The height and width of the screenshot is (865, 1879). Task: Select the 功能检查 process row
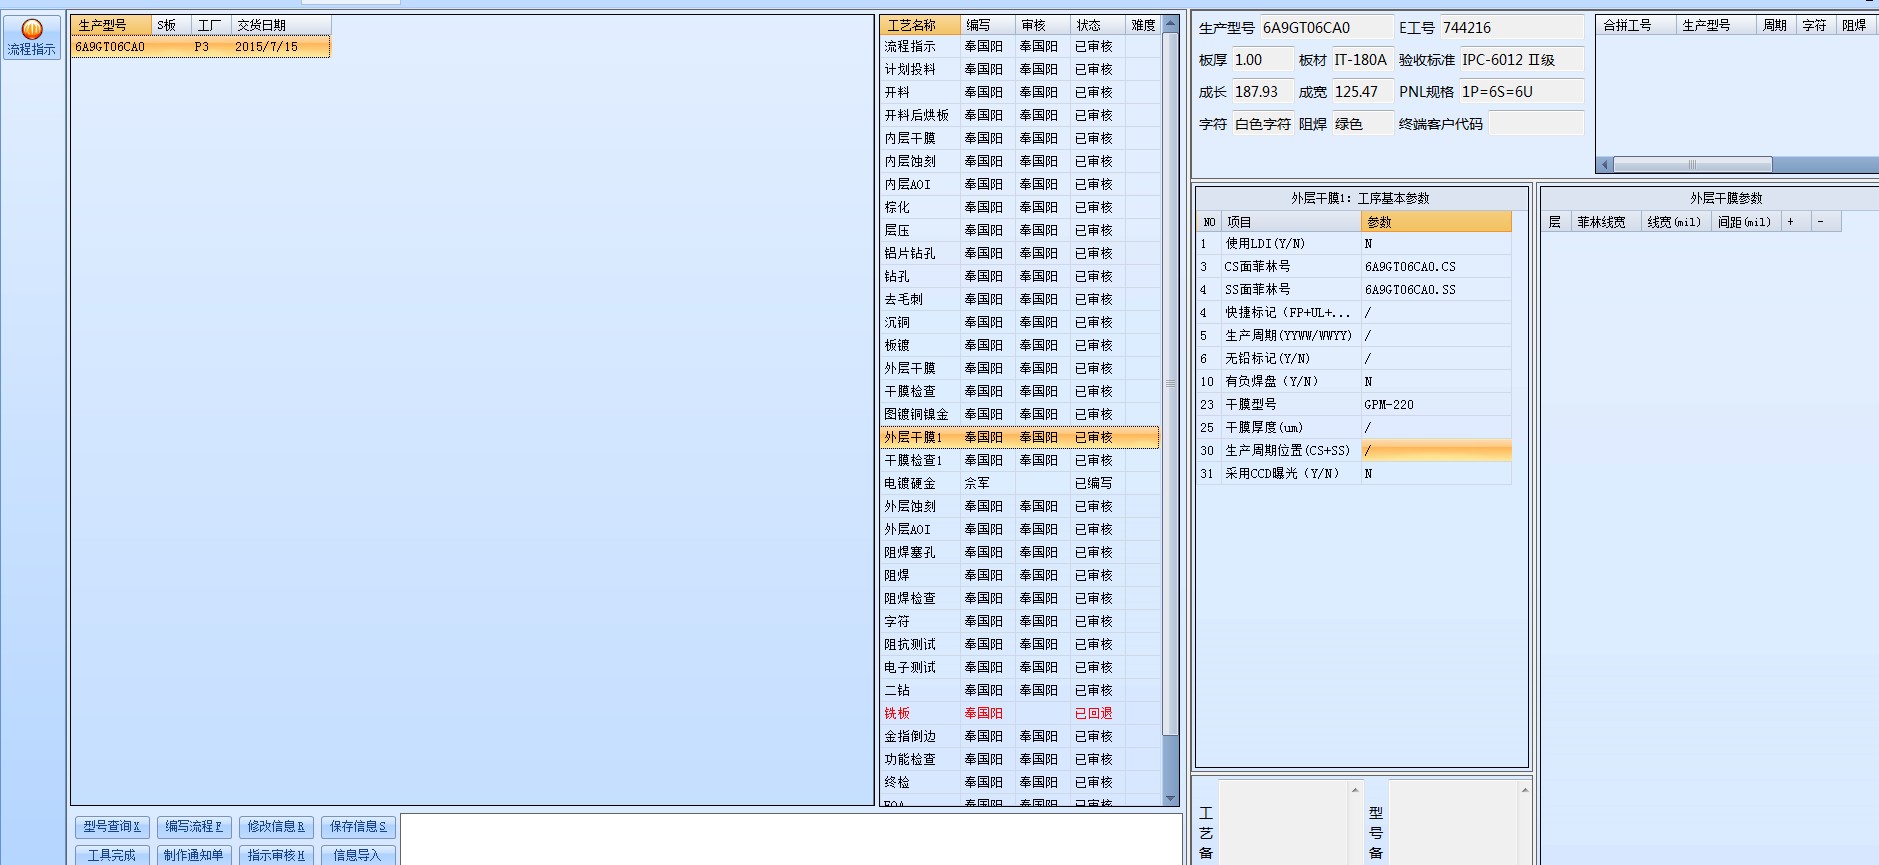1020,760
